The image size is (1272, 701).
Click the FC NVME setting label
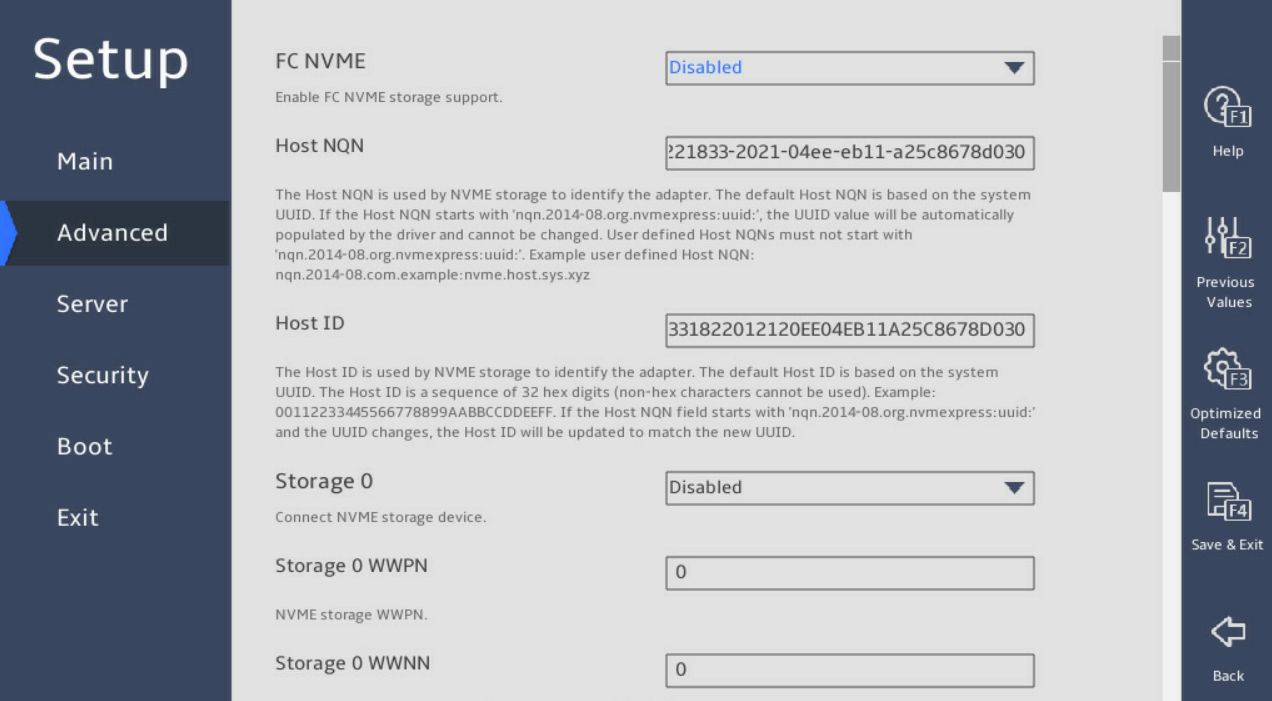pyautogui.click(x=320, y=61)
